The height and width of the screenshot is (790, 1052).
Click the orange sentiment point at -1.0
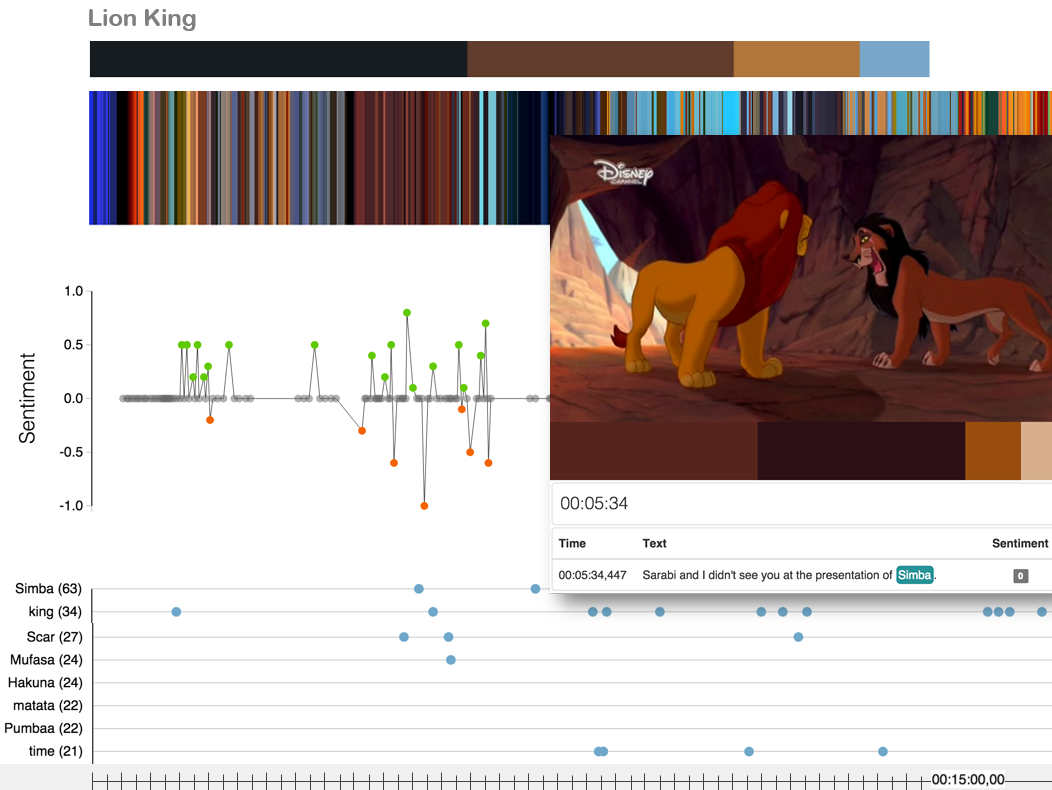pyautogui.click(x=424, y=506)
